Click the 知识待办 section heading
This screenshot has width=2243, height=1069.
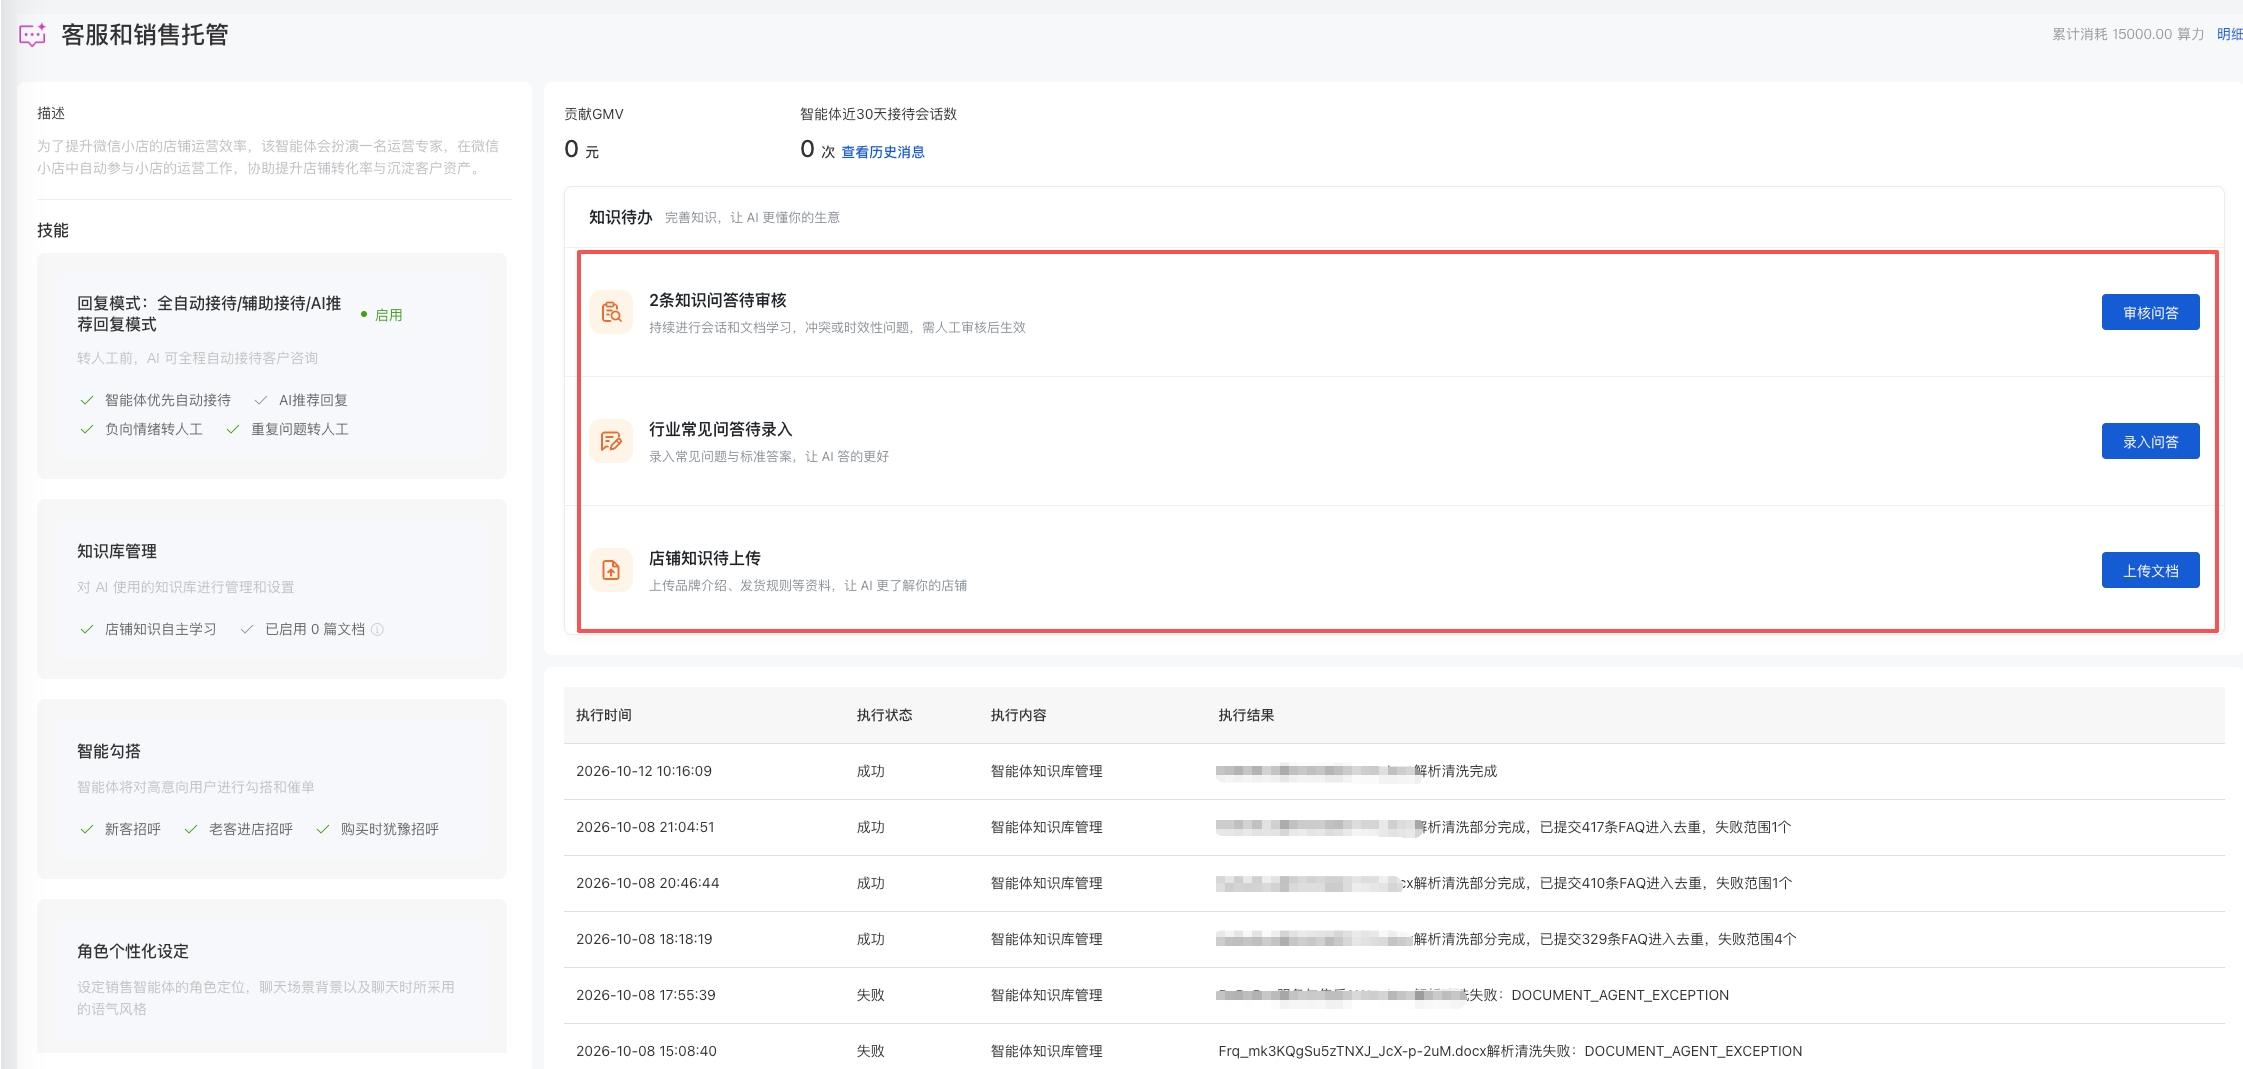(x=620, y=217)
